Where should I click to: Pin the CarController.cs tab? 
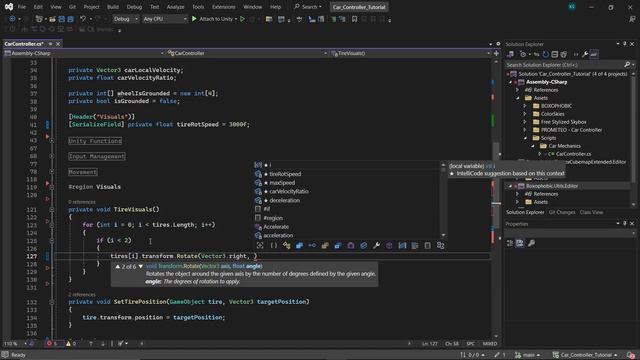[x=50, y=44]
